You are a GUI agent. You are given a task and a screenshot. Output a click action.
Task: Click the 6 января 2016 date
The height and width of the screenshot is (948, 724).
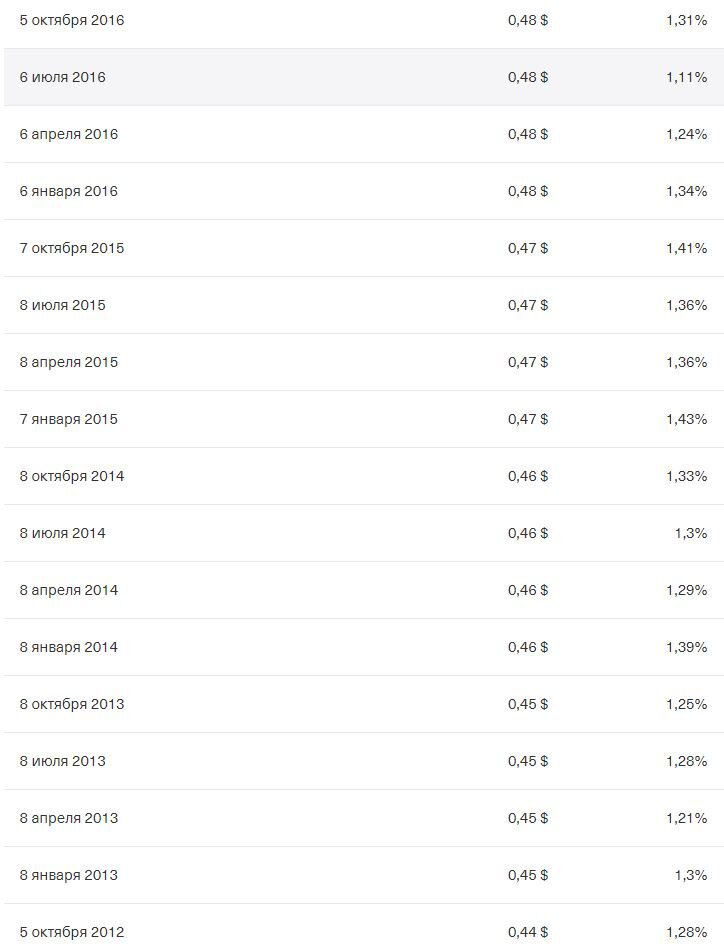tap(68, 191)
